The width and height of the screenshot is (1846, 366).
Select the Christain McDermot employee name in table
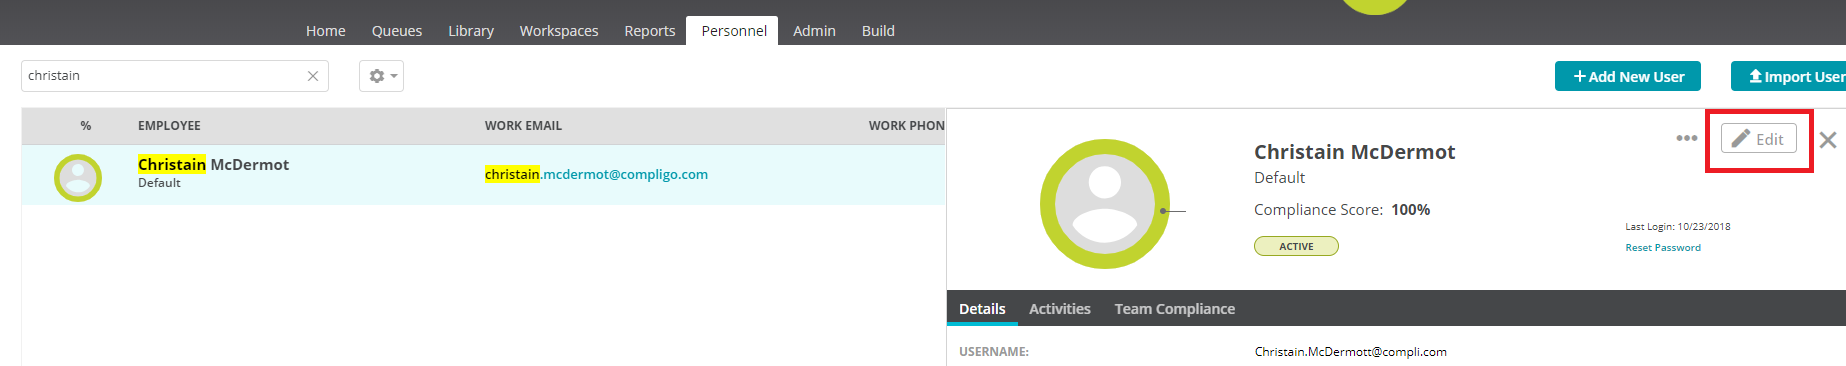(213, 164)
